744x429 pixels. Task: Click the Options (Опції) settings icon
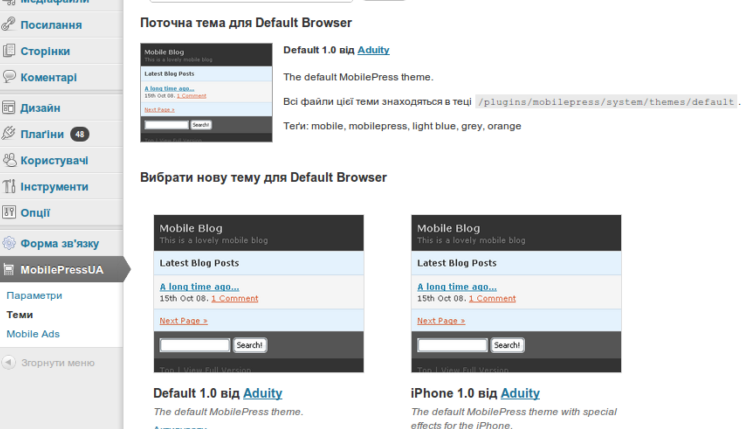pyautogui.click(x=9, y=212)
